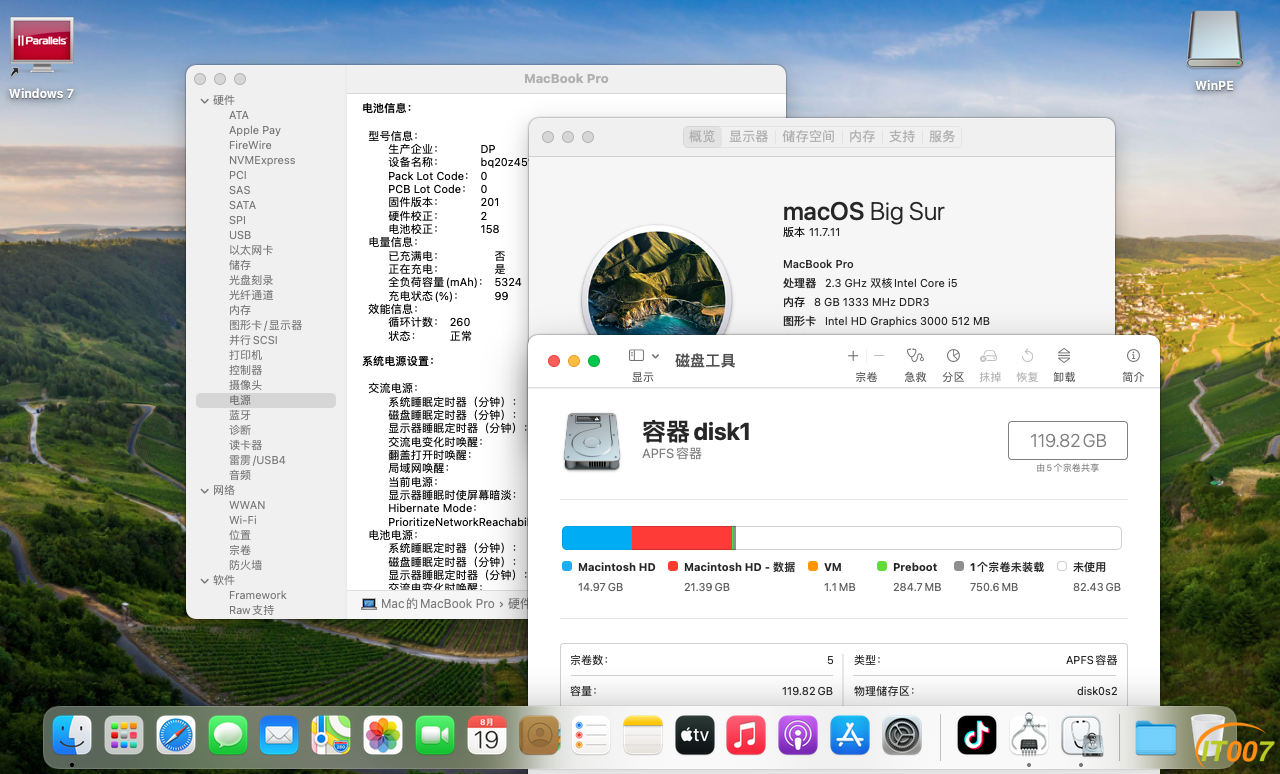Collapse the 网络 section in System Information sidebar

point(203,490)
